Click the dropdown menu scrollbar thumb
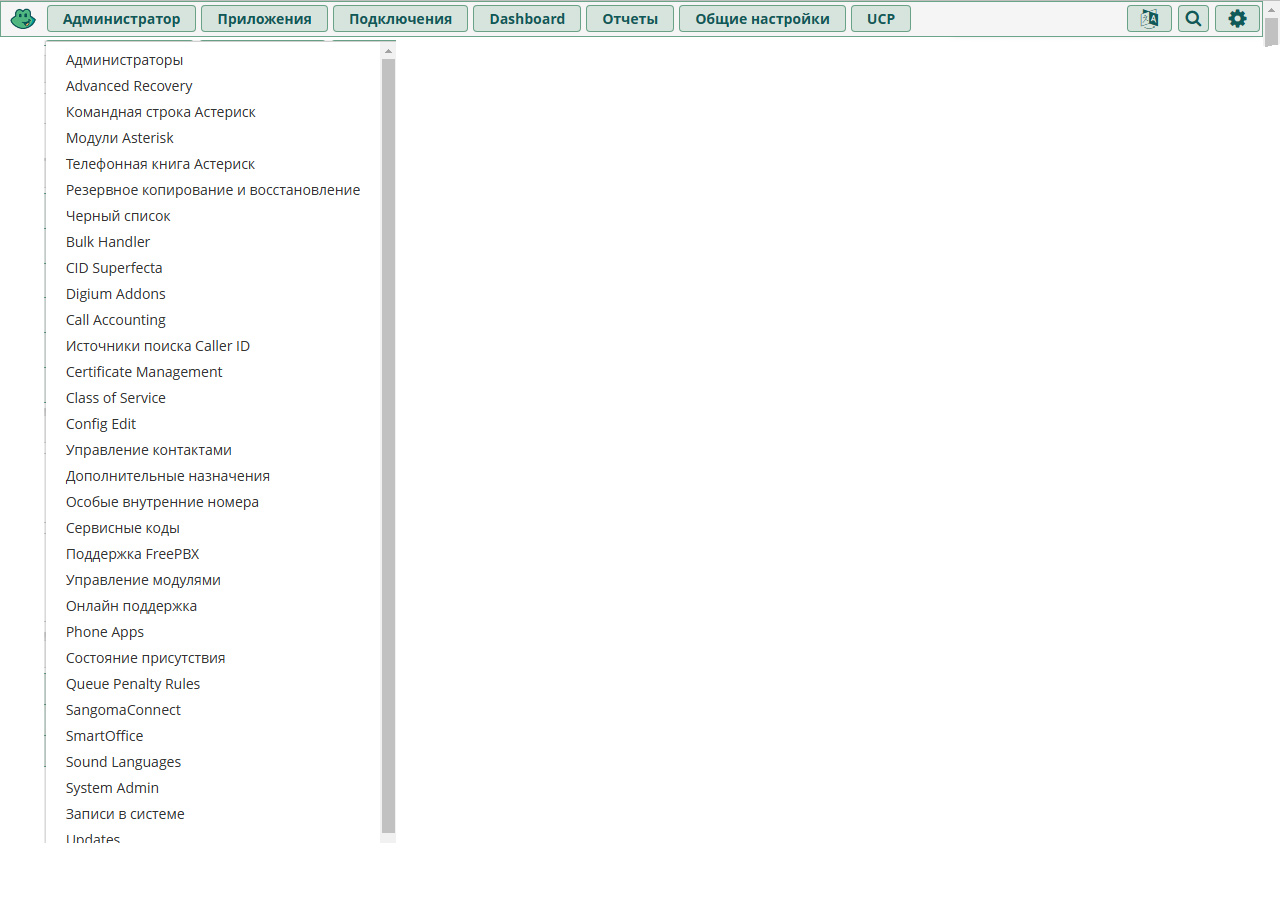 (x=389, y=446)
